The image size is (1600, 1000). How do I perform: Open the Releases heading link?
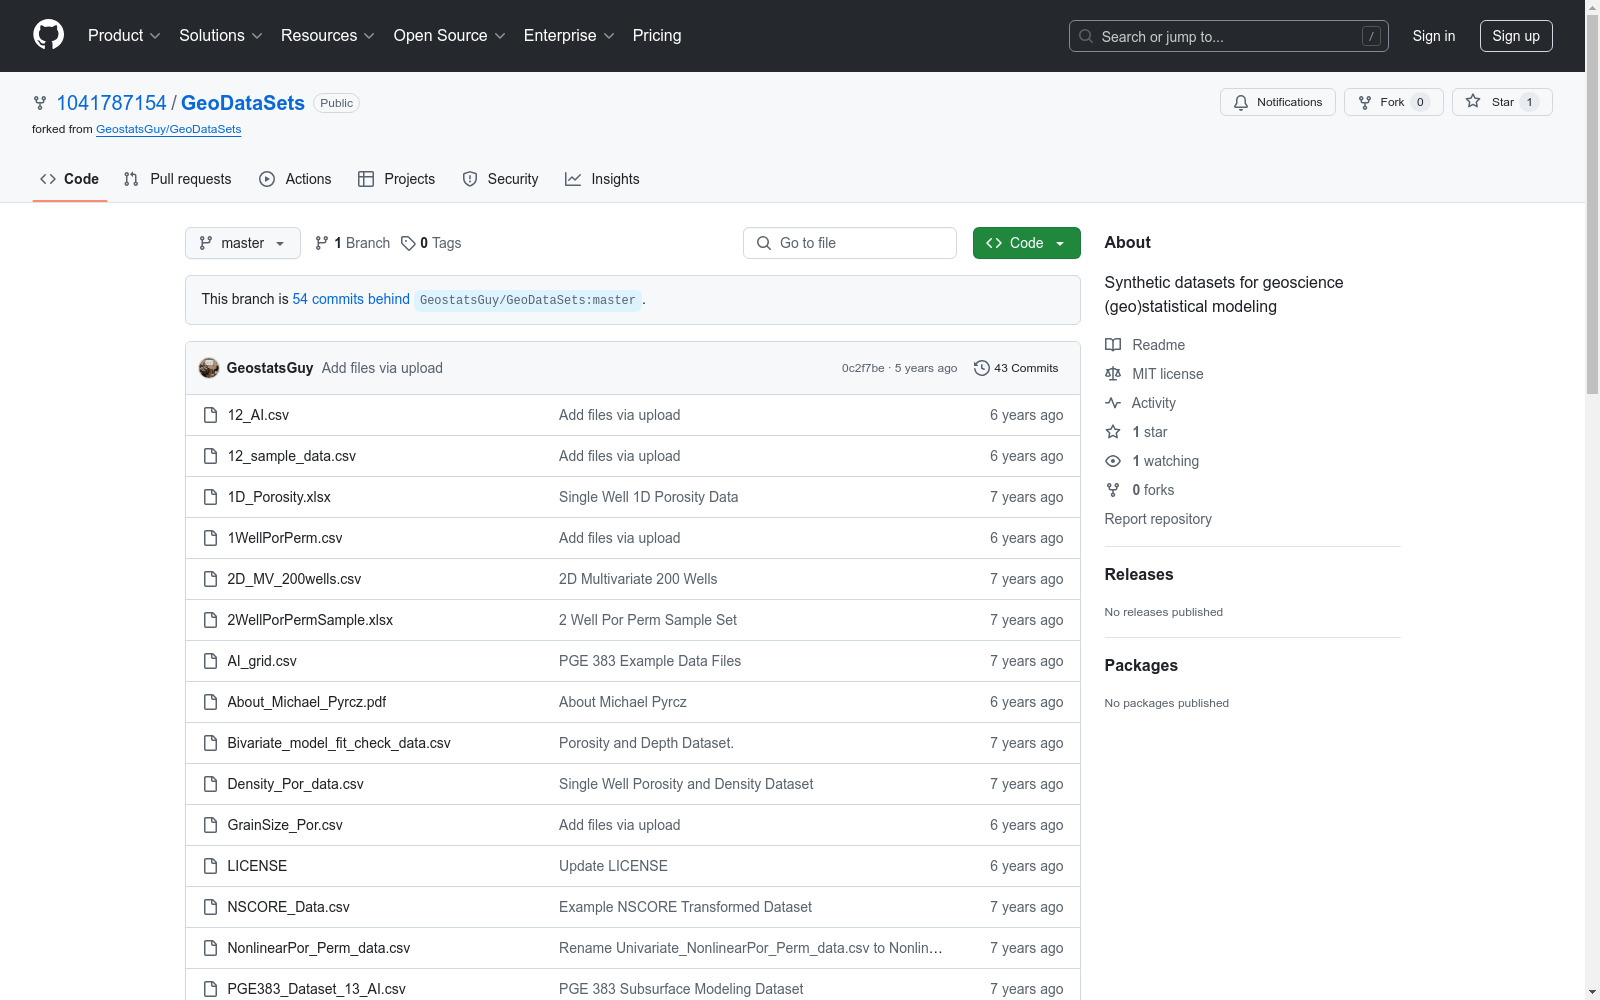click(x=1139, y=574)
